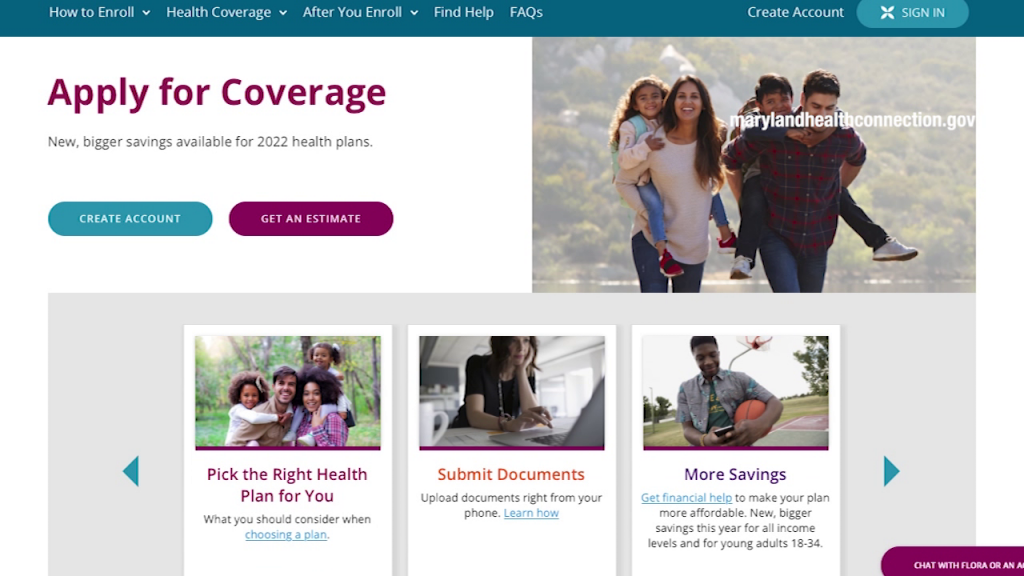Click the hero family banner image
Image resolution: width=1024 pixels, height=576 pixels.
click(x=754, y=165)
